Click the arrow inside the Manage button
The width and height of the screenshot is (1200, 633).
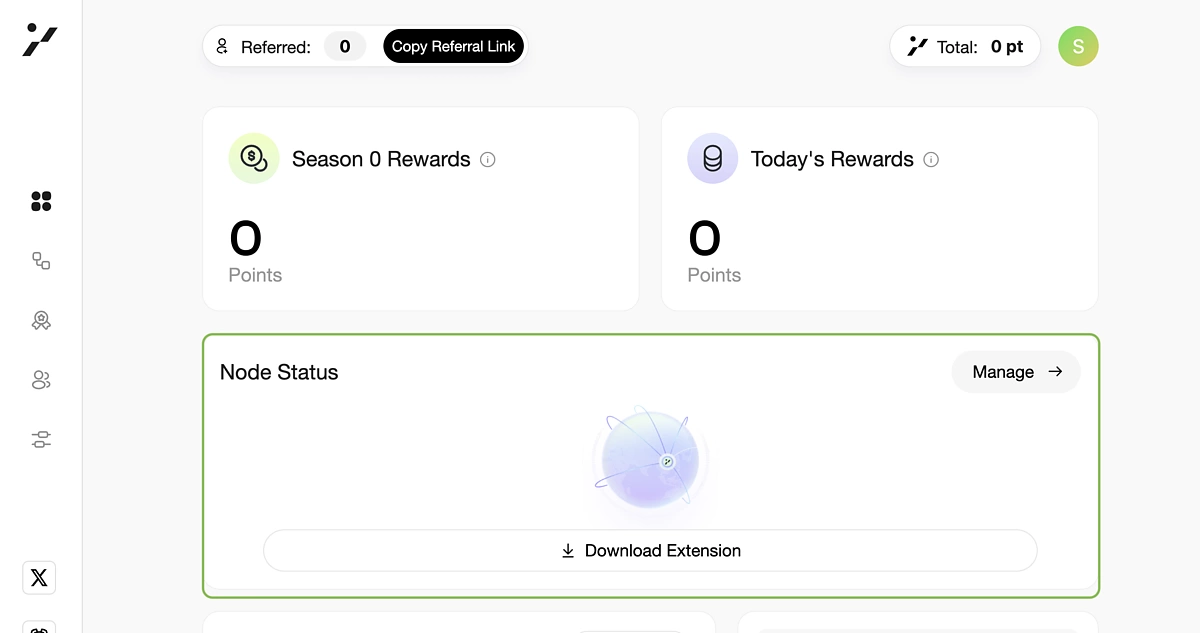[1055, 372]
